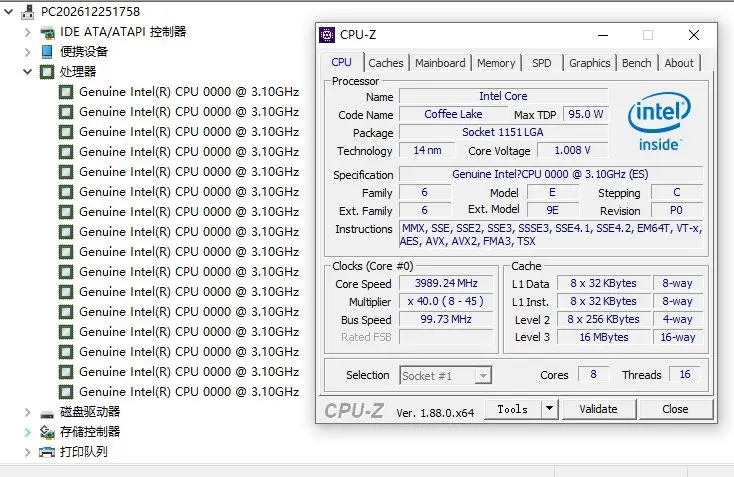Open the Bench tab
Viewport: 734px width, 477px height.
click(636, 63)
